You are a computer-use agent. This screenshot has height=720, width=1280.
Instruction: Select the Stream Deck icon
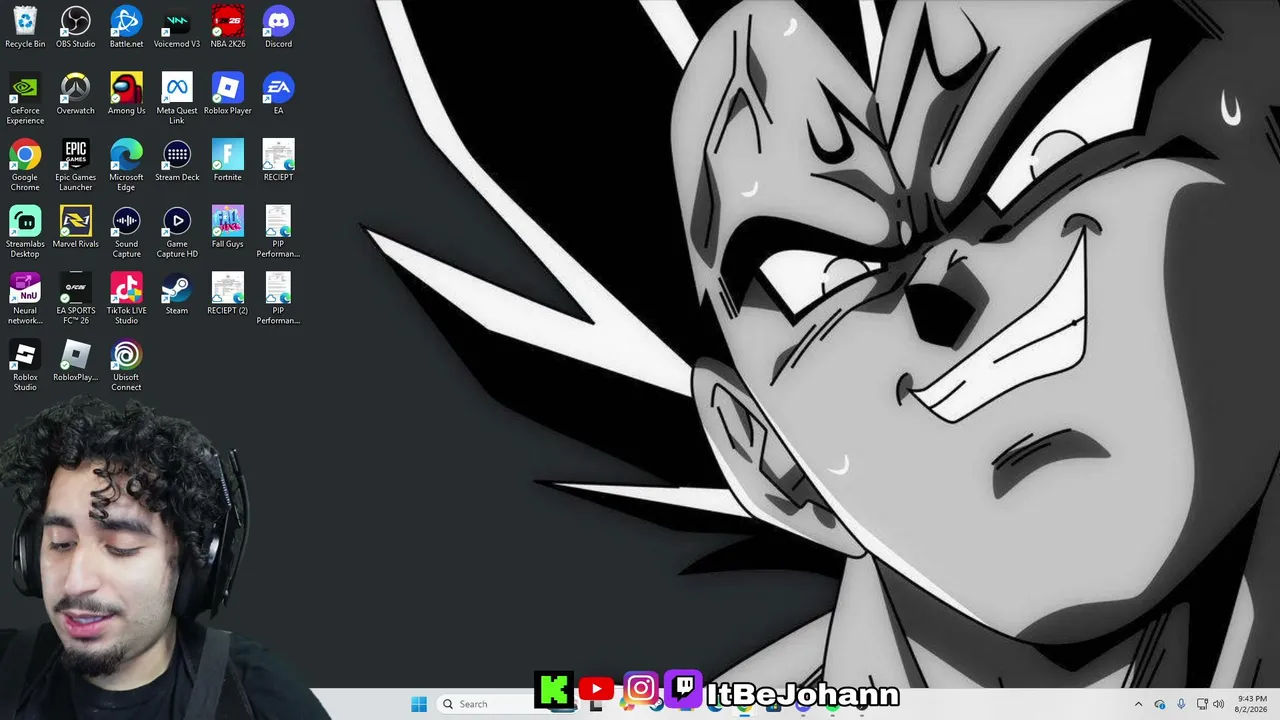(177, 161)
